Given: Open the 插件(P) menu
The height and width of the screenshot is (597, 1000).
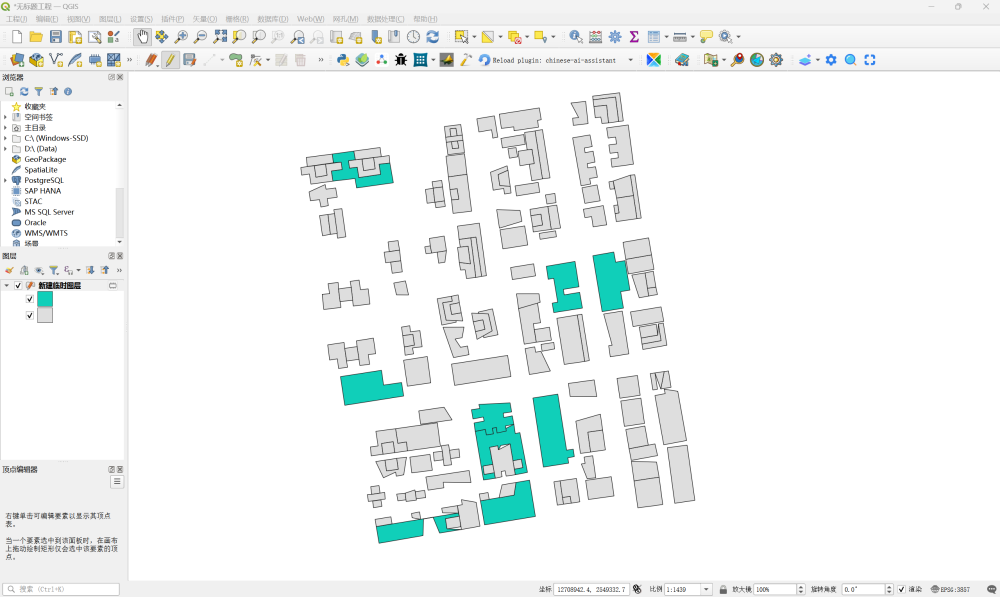Looking at the screenshot, I should coord(173,19).
